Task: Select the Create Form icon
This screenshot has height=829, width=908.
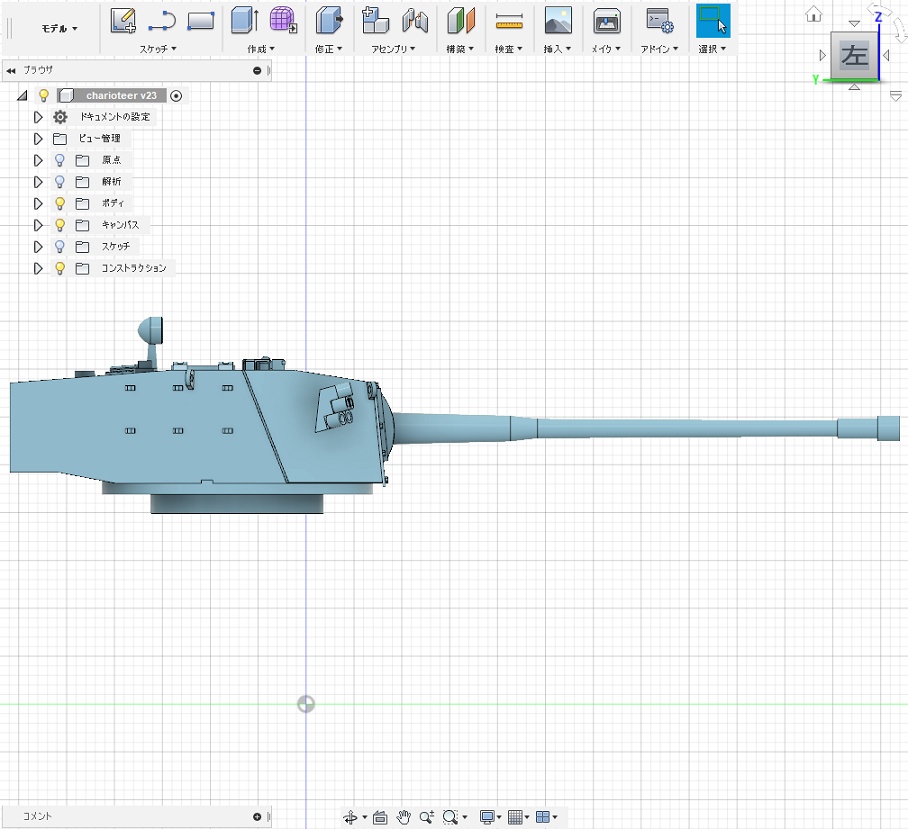Action: click(283, 20)
